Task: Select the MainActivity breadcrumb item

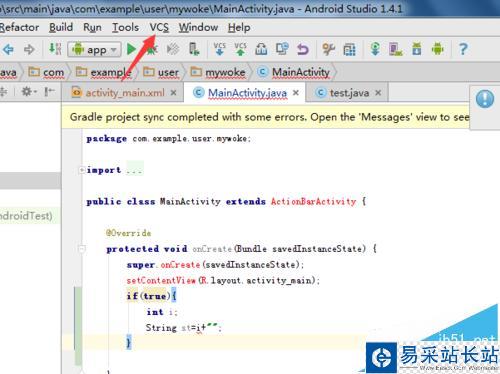Action: pyautogui.click(x=294, y=72)
